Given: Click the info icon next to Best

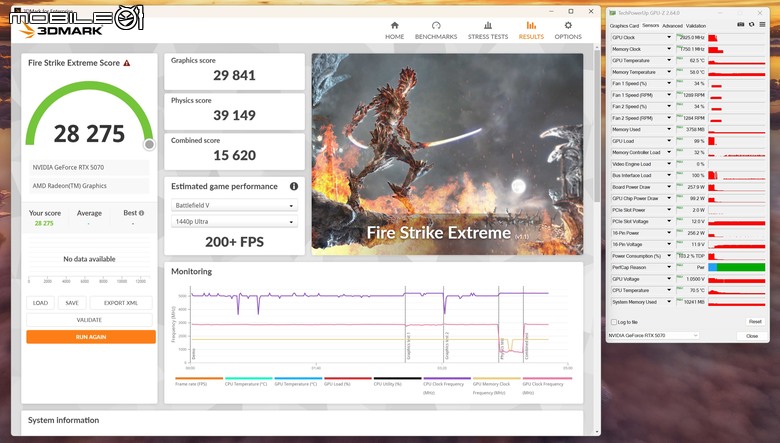Looking at the screenshot, I should coord(141,213).
